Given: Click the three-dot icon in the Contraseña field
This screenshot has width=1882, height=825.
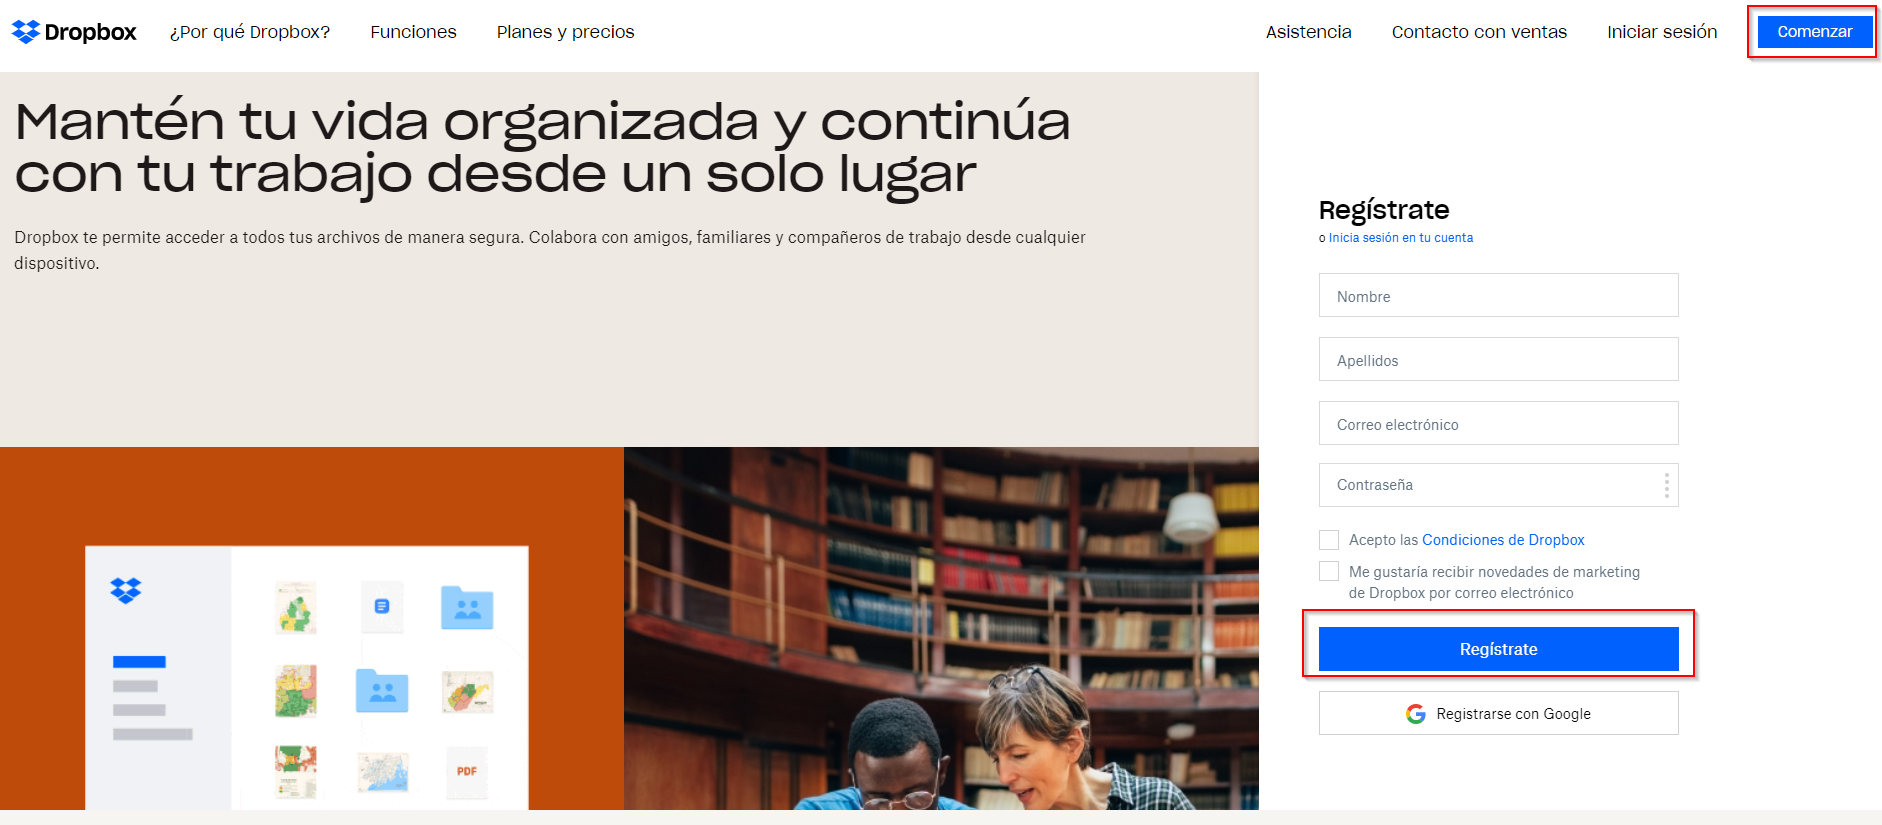Looking at the screenshot, I should tap(1666, 485).
